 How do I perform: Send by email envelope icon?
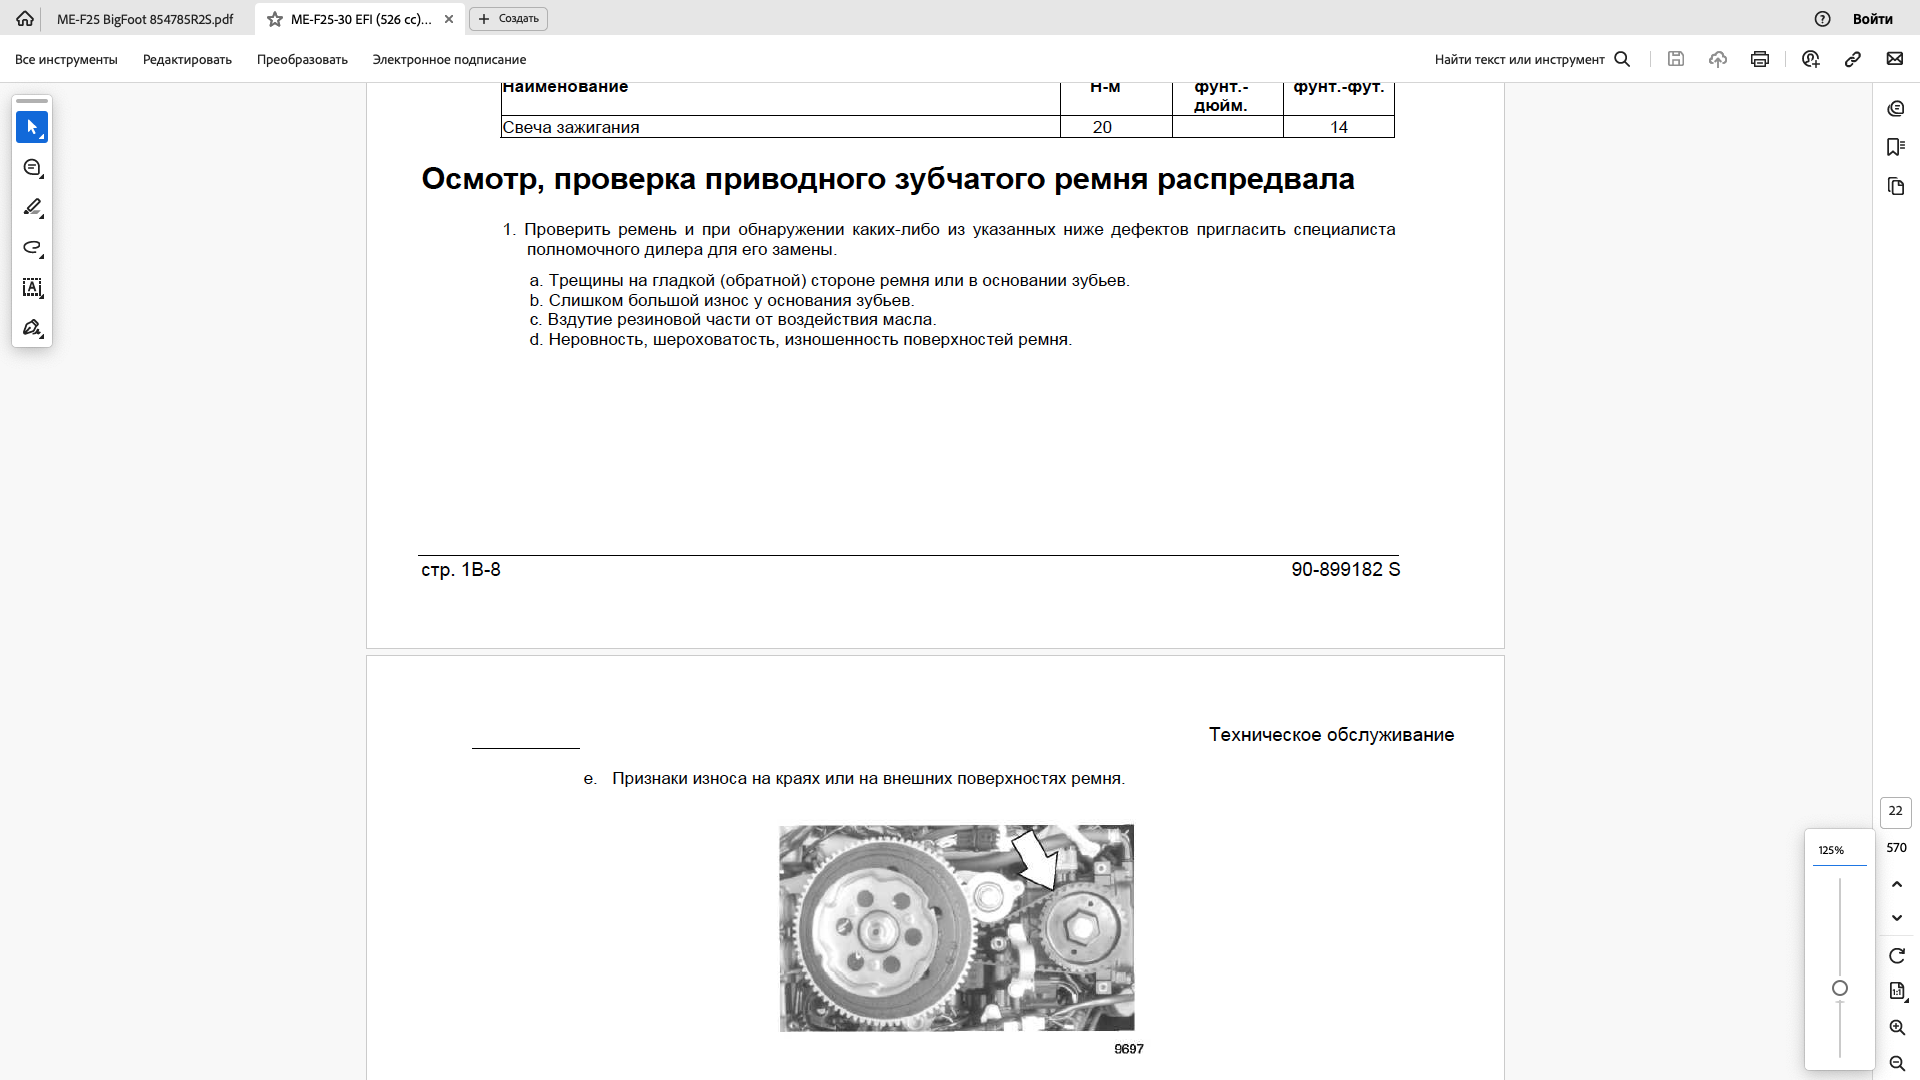point(1895,59)
